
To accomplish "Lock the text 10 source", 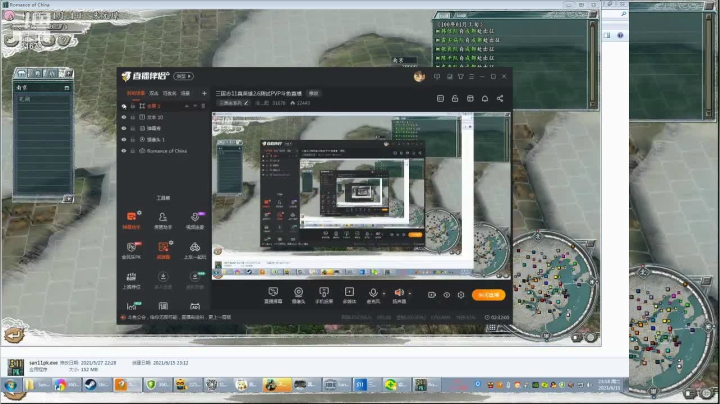I will point(133,117).
